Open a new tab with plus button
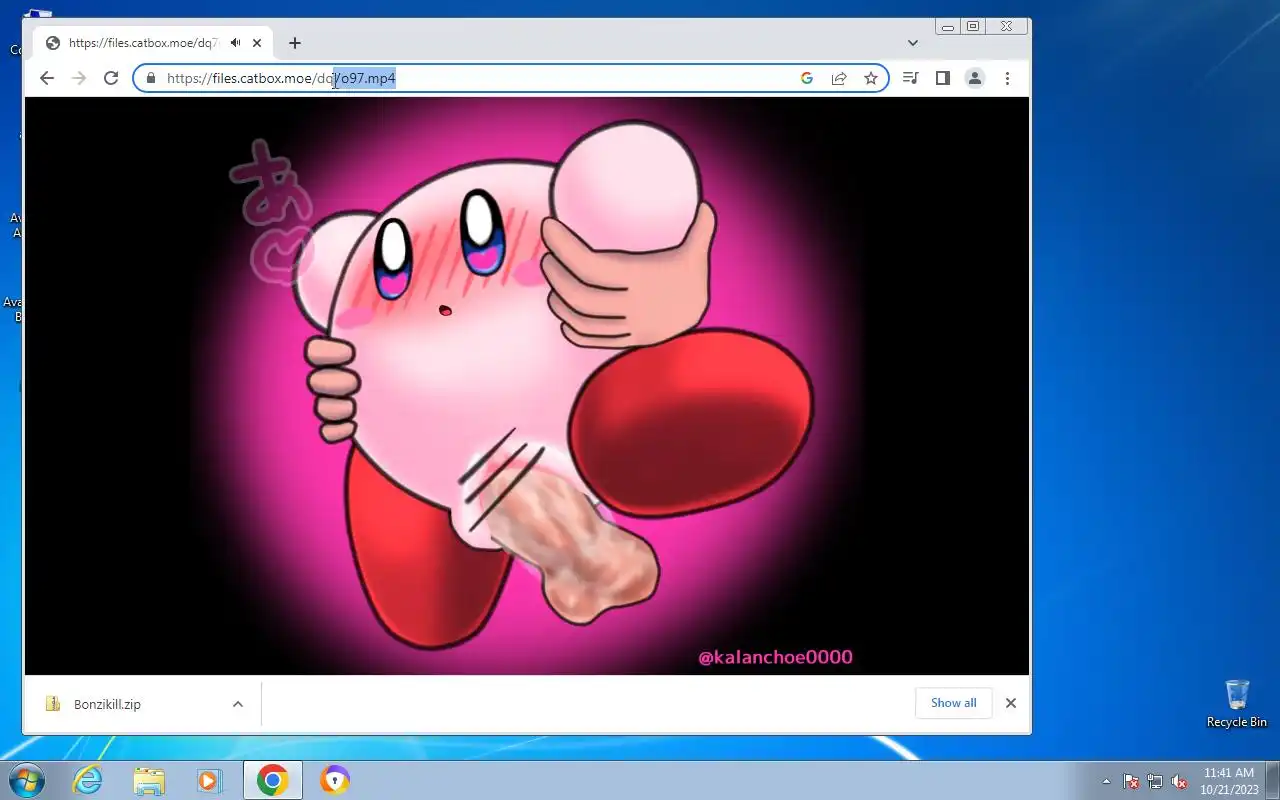Viewport: 1280px width, 800px height. pyautogui.click(x=294, y=43)
